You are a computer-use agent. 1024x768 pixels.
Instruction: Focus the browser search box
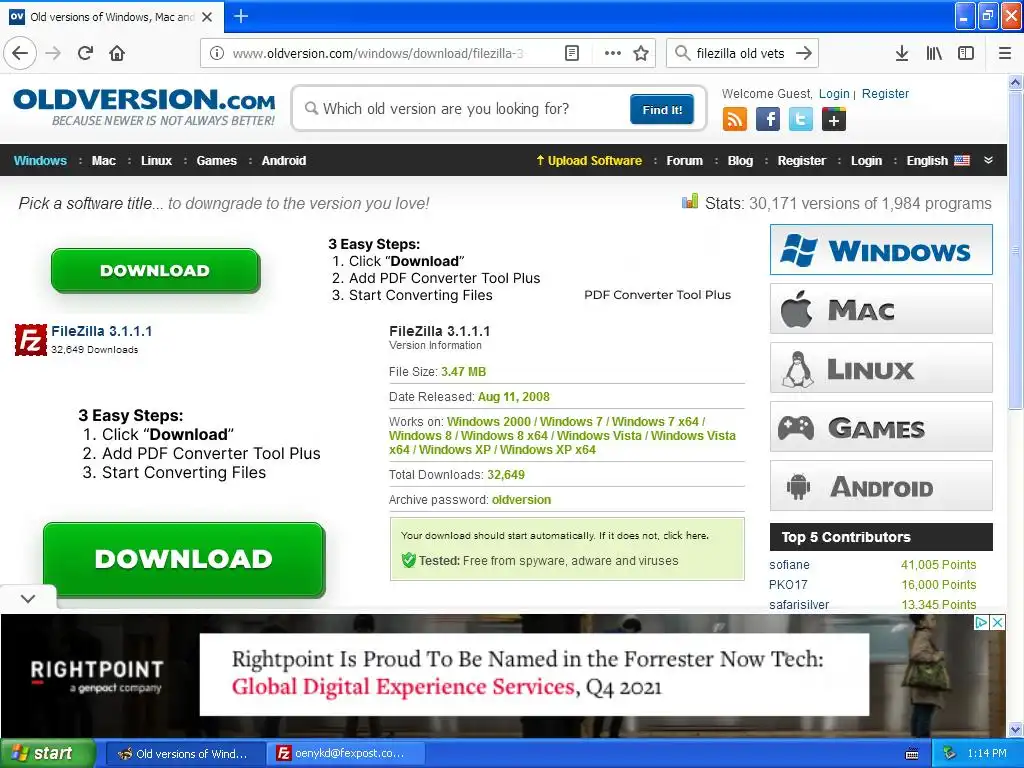point(740,54)
